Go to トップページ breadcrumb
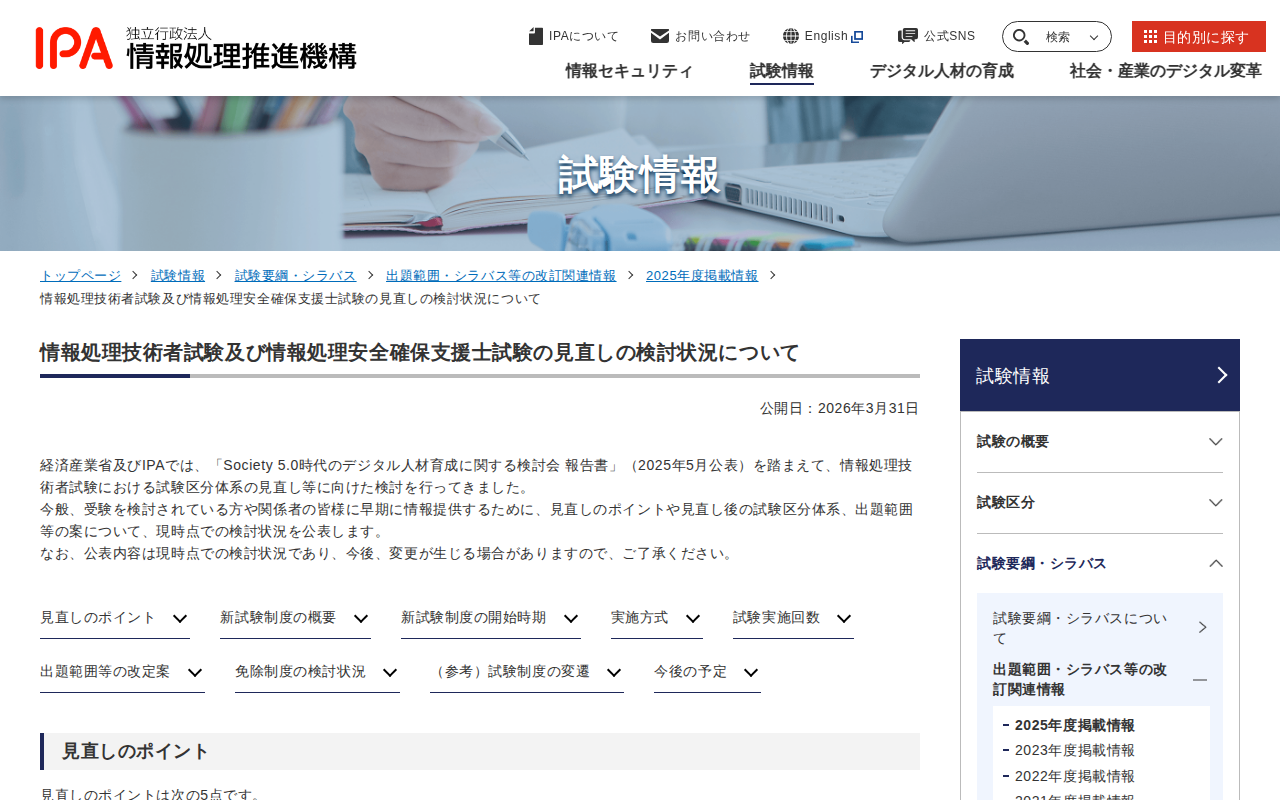Viewport: 1280px width, 800px height. (80, 276)
